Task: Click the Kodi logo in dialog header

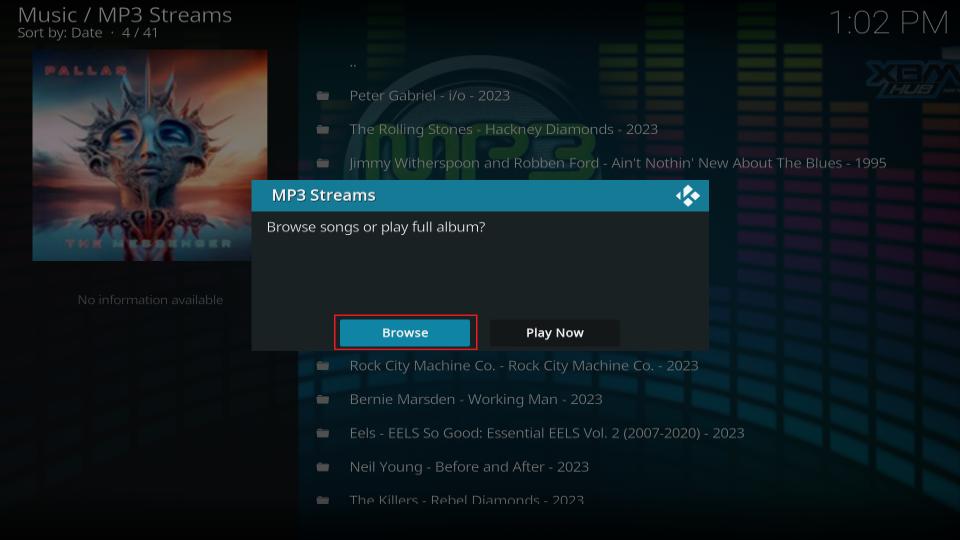Action: 688,196
